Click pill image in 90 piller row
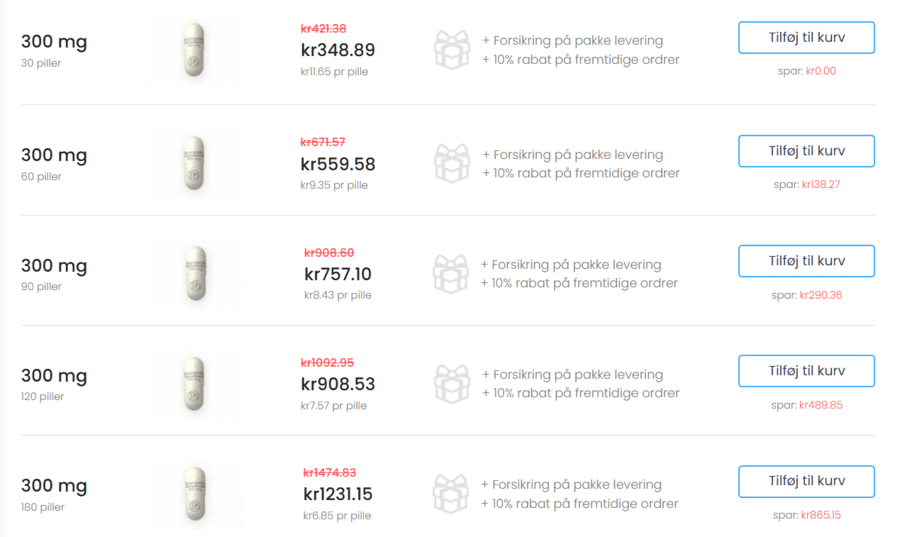The width and height of the screenshot is (900, 537). 194,274
